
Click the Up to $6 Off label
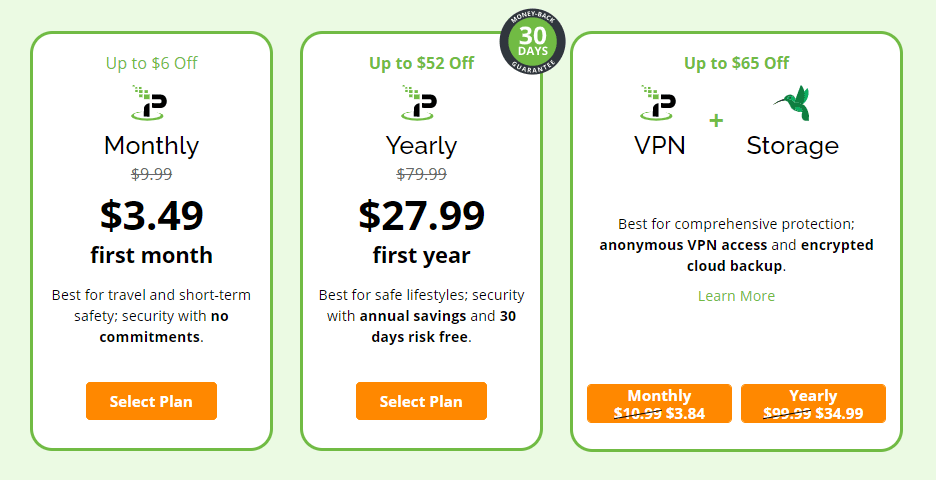(x=152, y=63)
